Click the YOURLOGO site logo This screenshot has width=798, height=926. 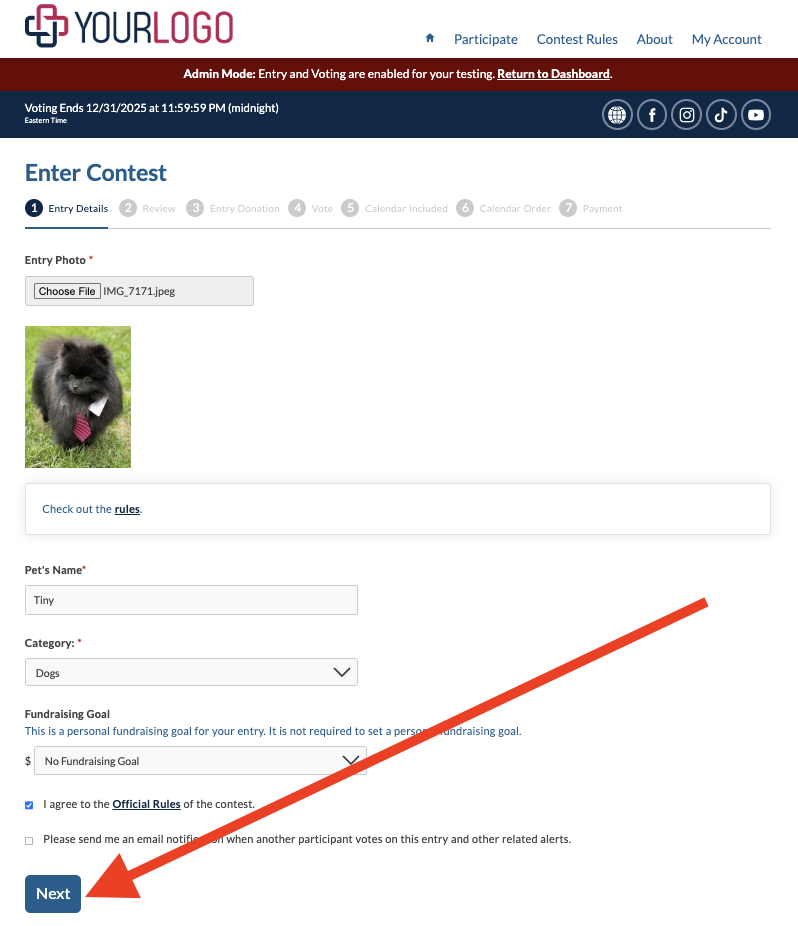pos(129,26)
